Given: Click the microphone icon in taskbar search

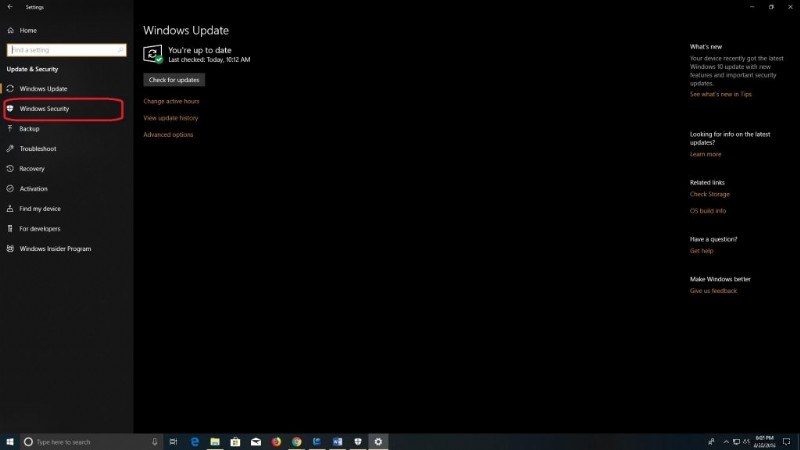Looking at the screenshot, I should point(155,442).
